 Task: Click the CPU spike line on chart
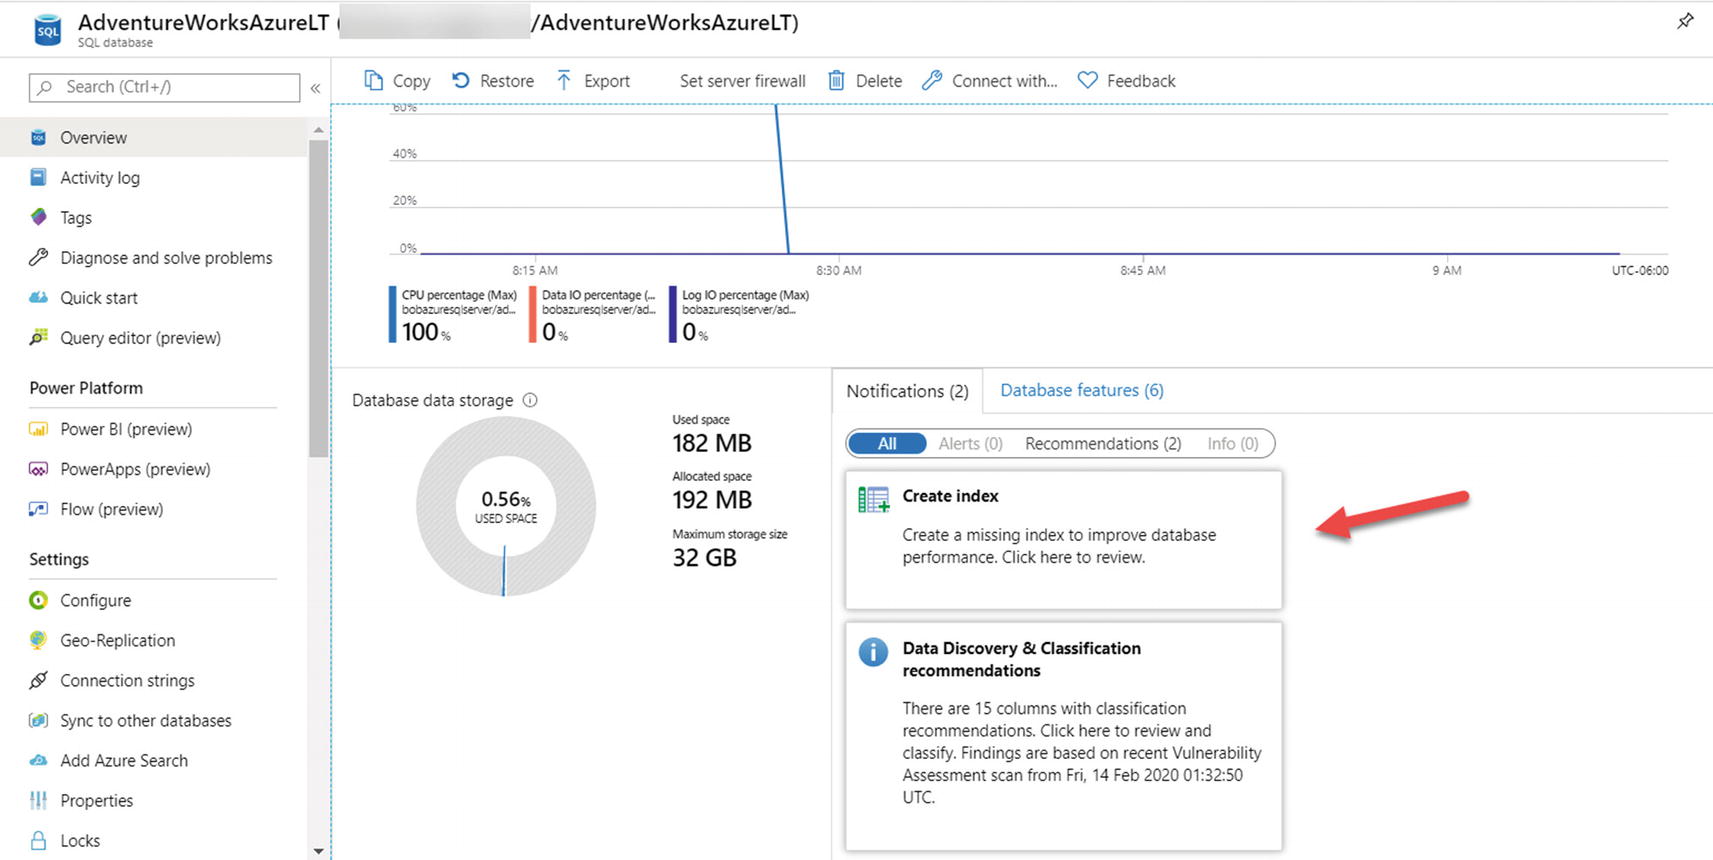pyautogui.click(x=782, y=180)
